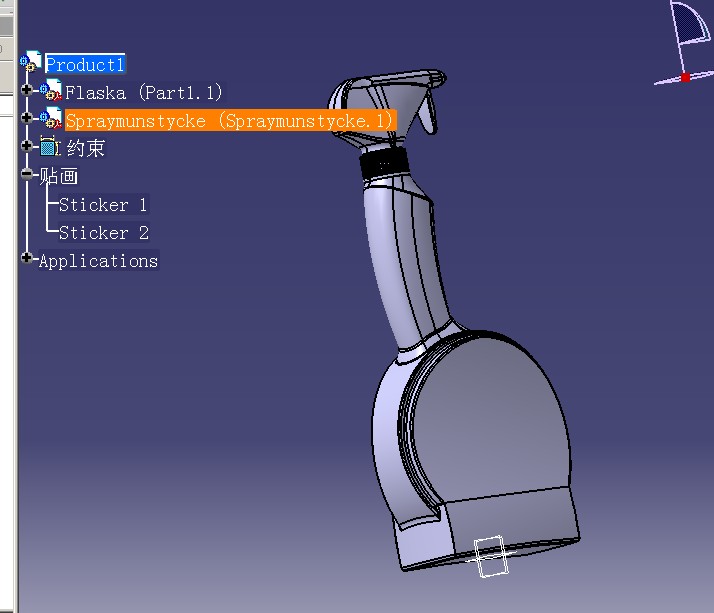714x613 pixels.
Task: Select the Applications tree label
Action: [98, 261]
